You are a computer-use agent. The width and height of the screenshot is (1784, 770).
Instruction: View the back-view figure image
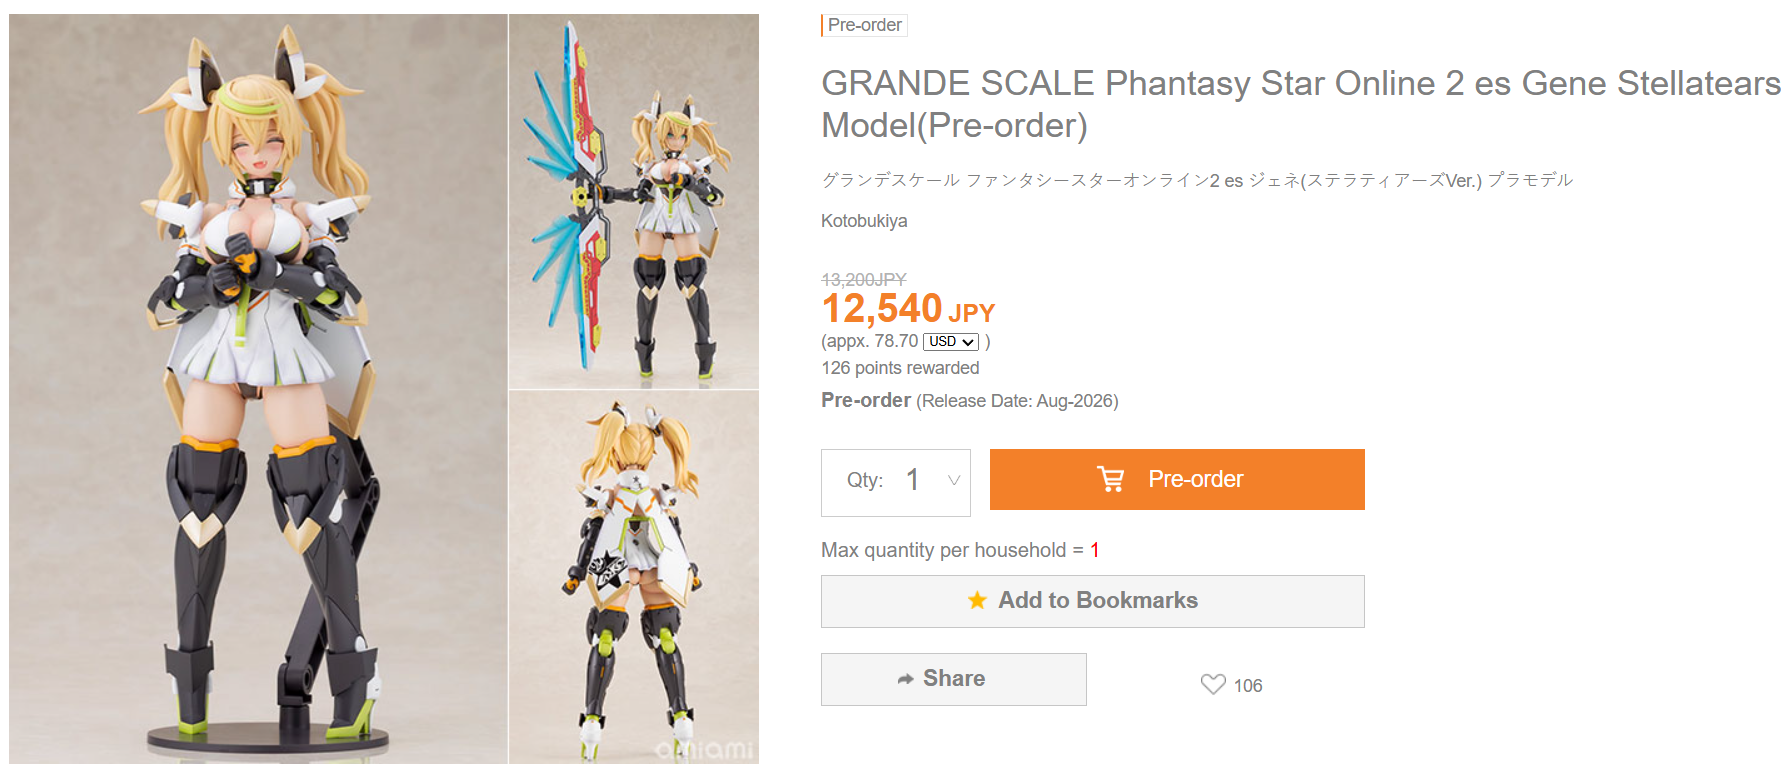click(x=633, y=577)
